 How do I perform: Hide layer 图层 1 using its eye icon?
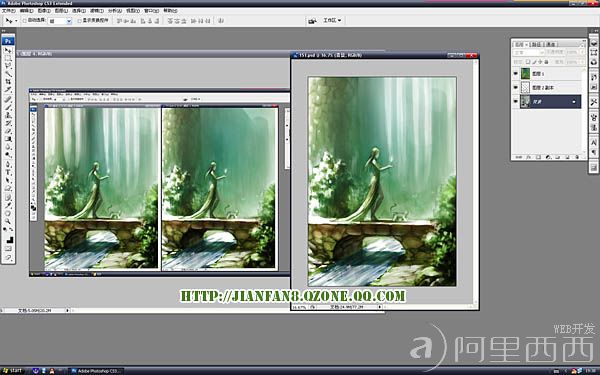[515, 74]
